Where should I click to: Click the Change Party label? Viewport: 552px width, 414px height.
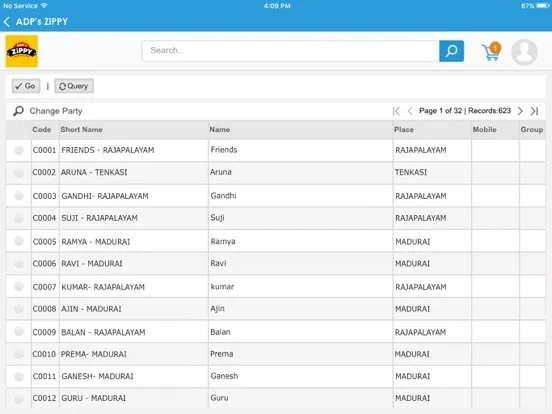[x=56, y=111]
